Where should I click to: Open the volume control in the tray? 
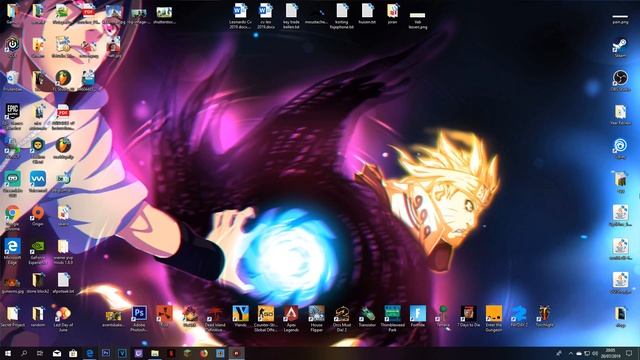[595, 353]
